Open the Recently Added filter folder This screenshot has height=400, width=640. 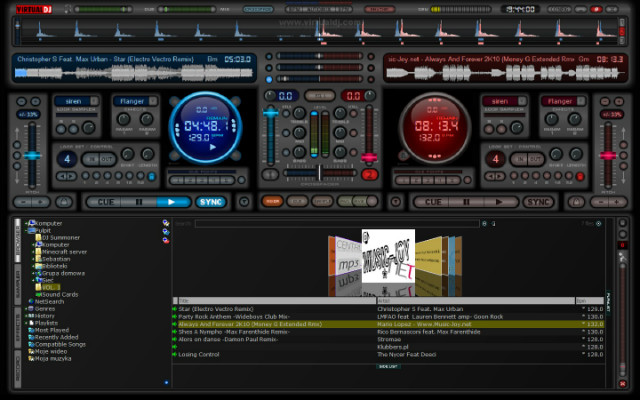(x=53, y=337)
